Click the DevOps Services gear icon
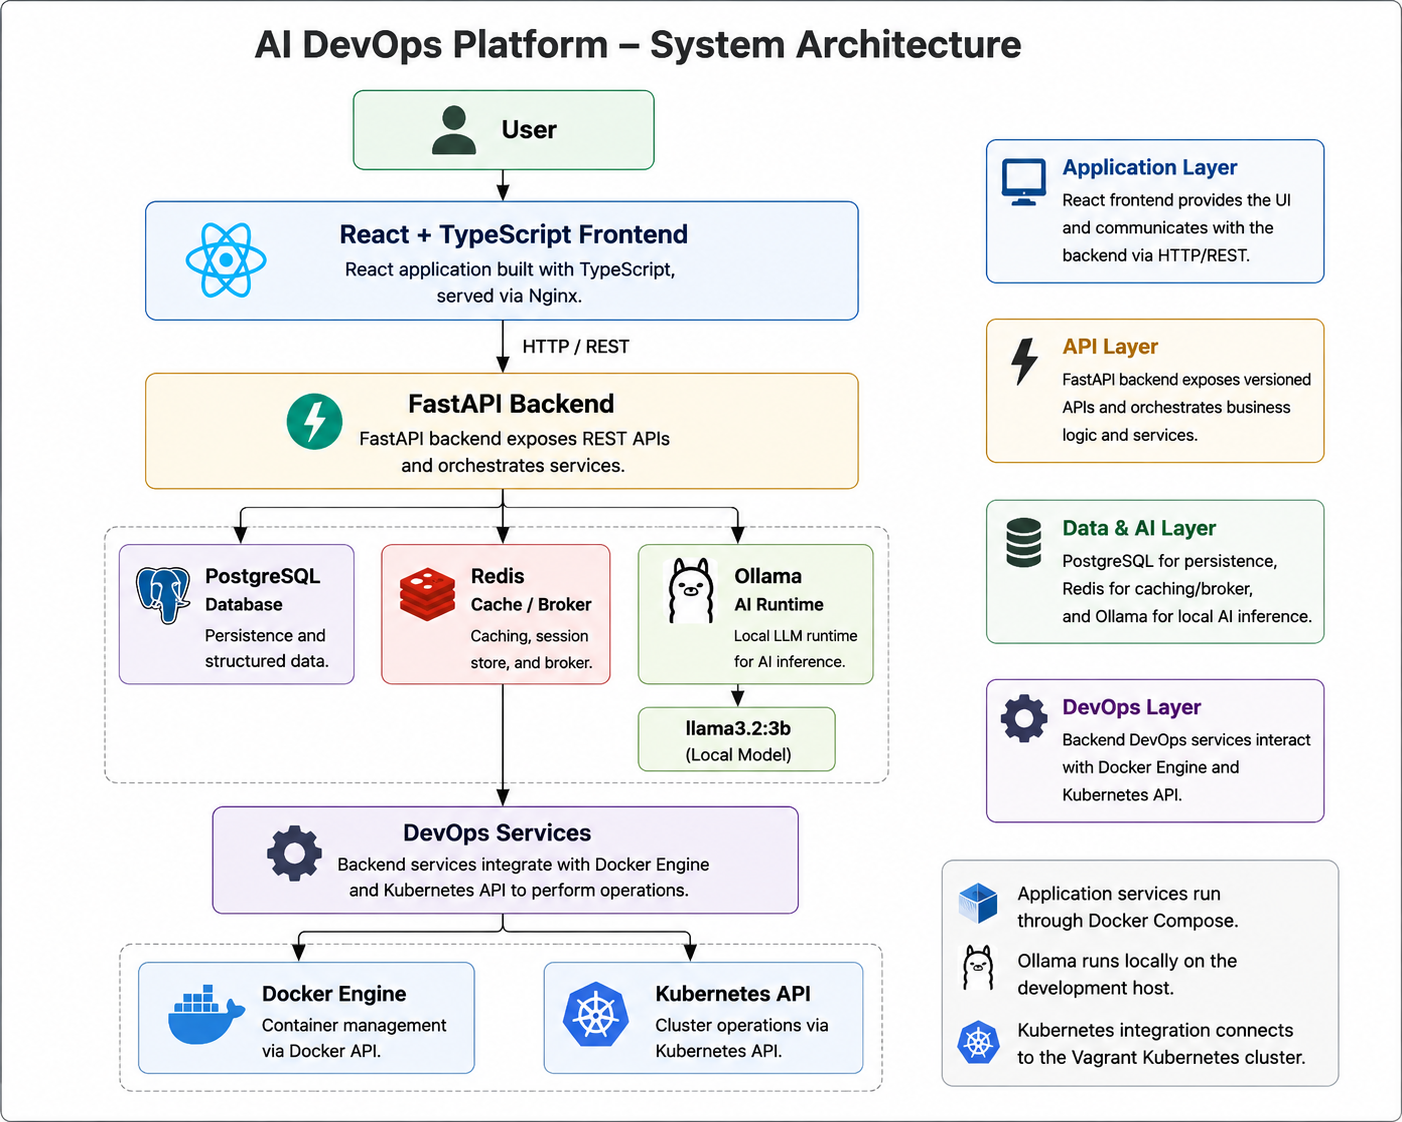The height and width of the screenshot is (1122, 1402). pos(294,853)
